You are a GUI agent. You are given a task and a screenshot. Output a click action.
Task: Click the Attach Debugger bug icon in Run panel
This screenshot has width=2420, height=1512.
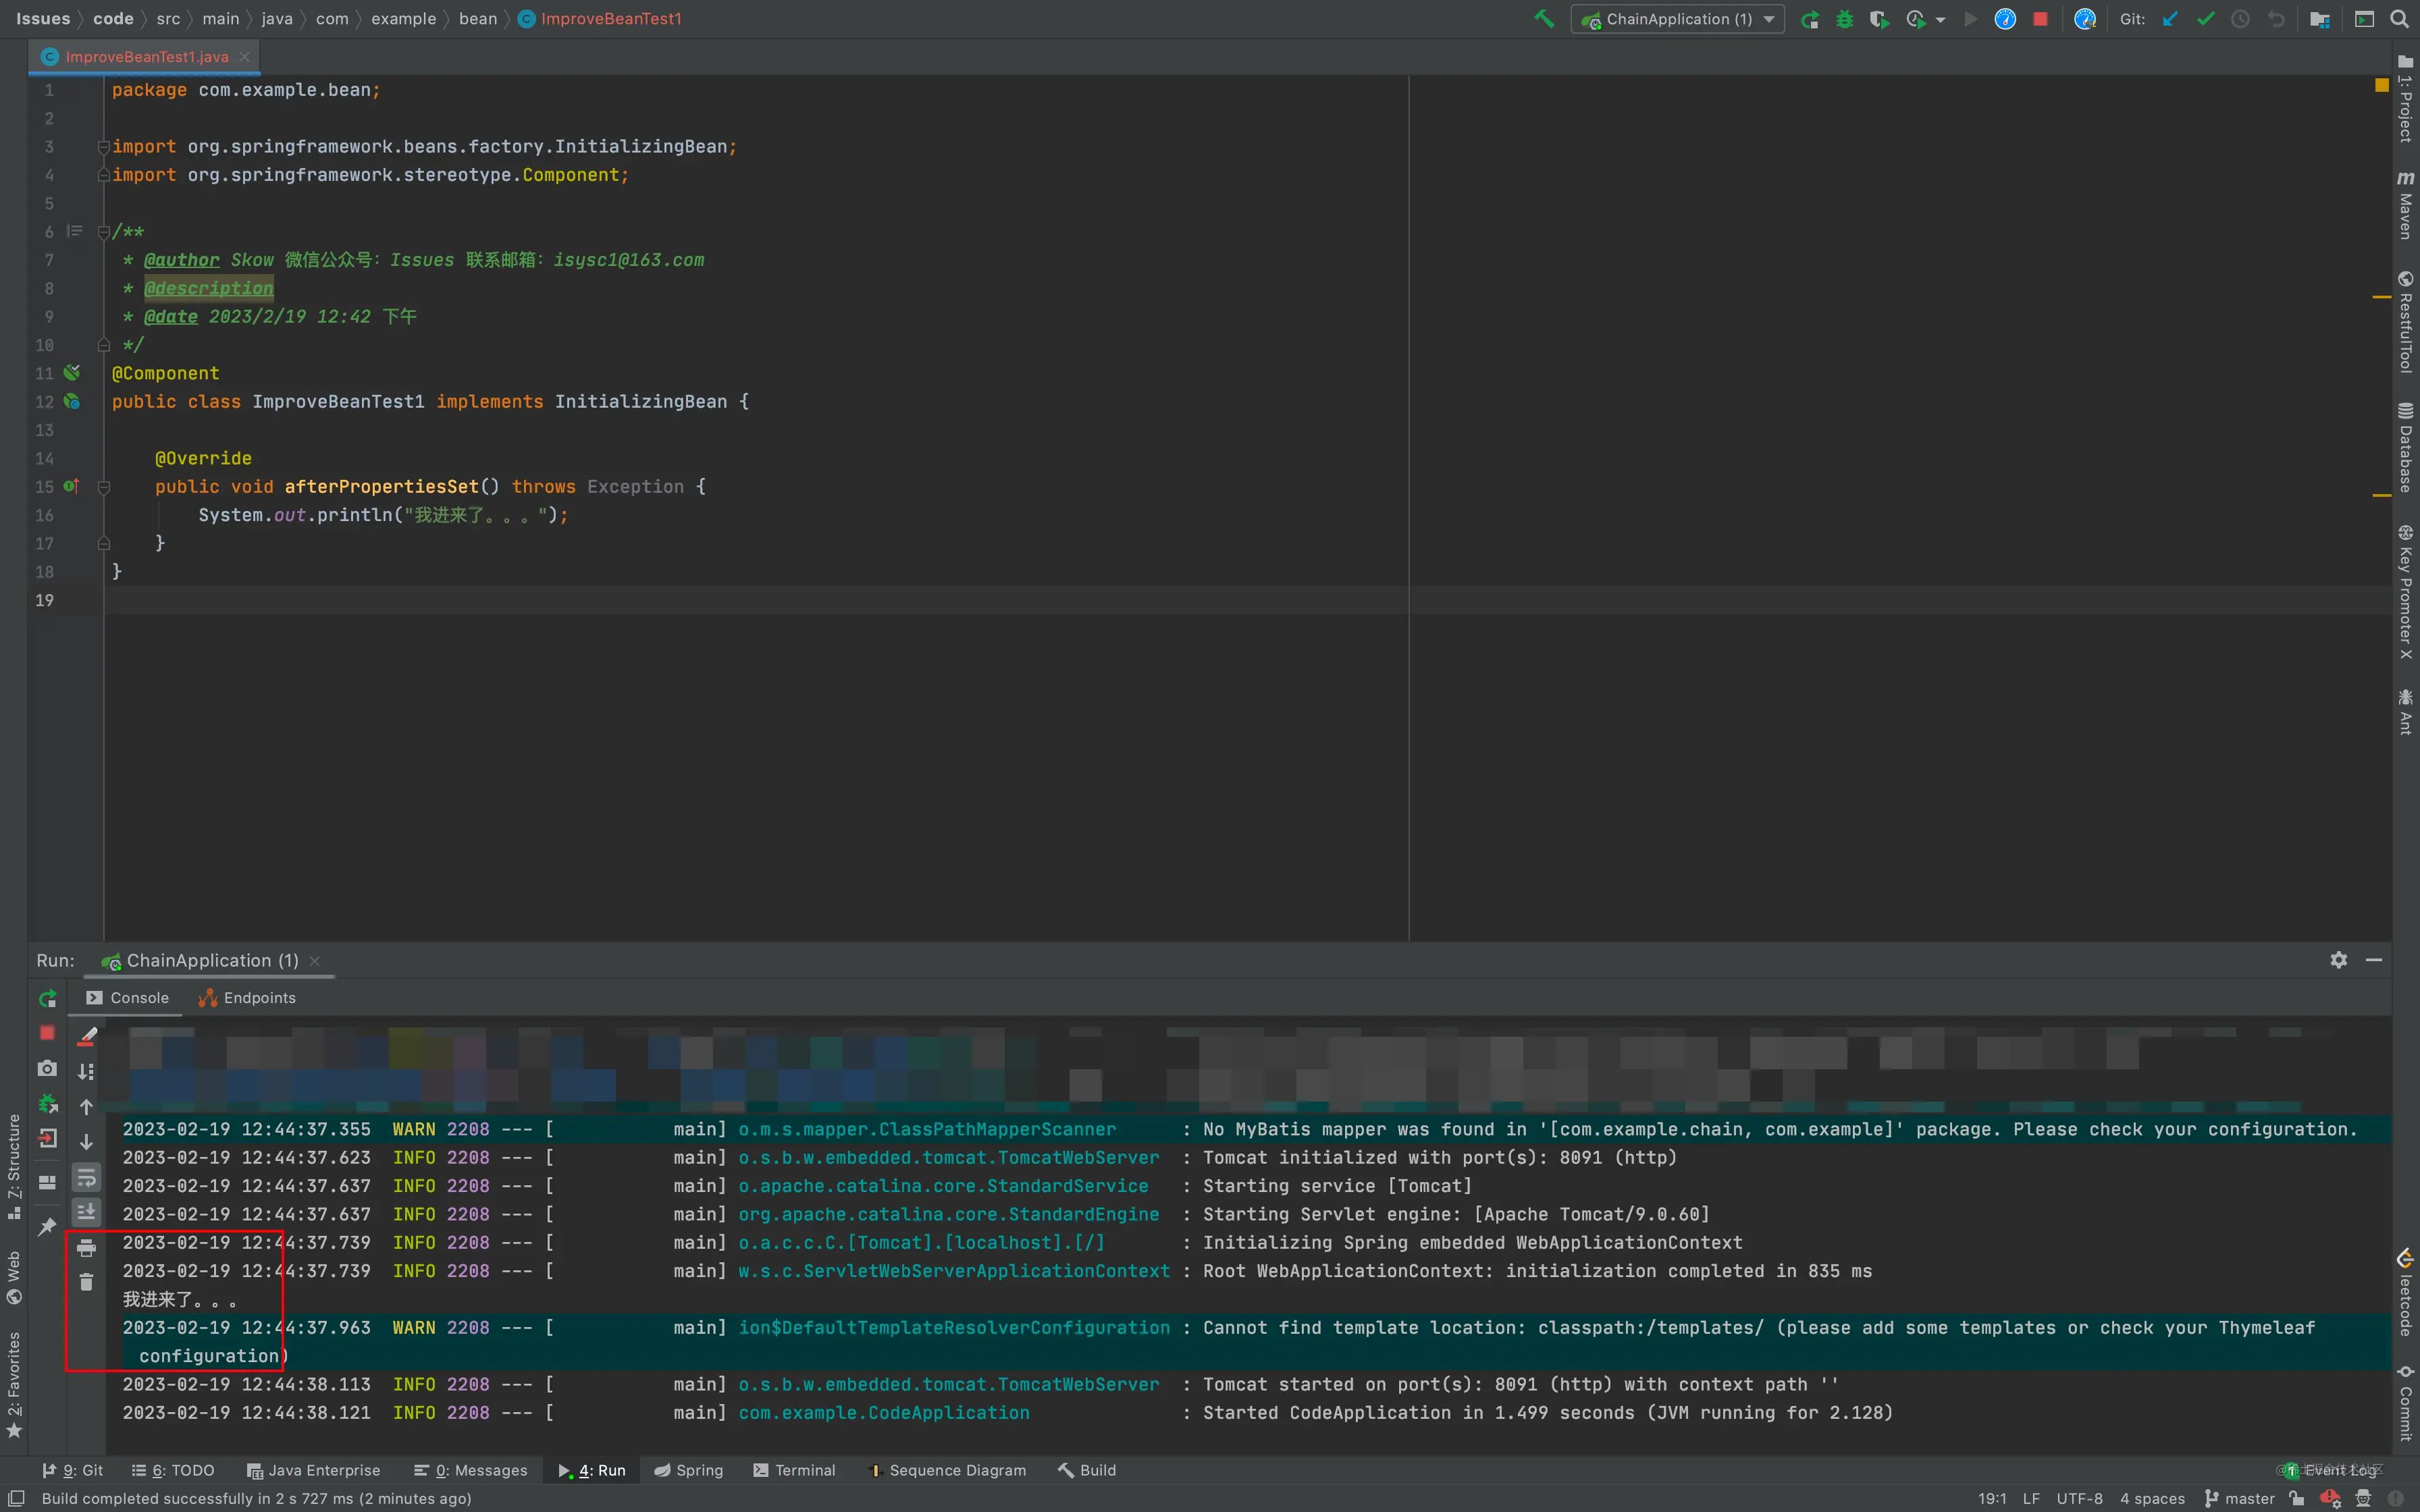[47, 1104]
